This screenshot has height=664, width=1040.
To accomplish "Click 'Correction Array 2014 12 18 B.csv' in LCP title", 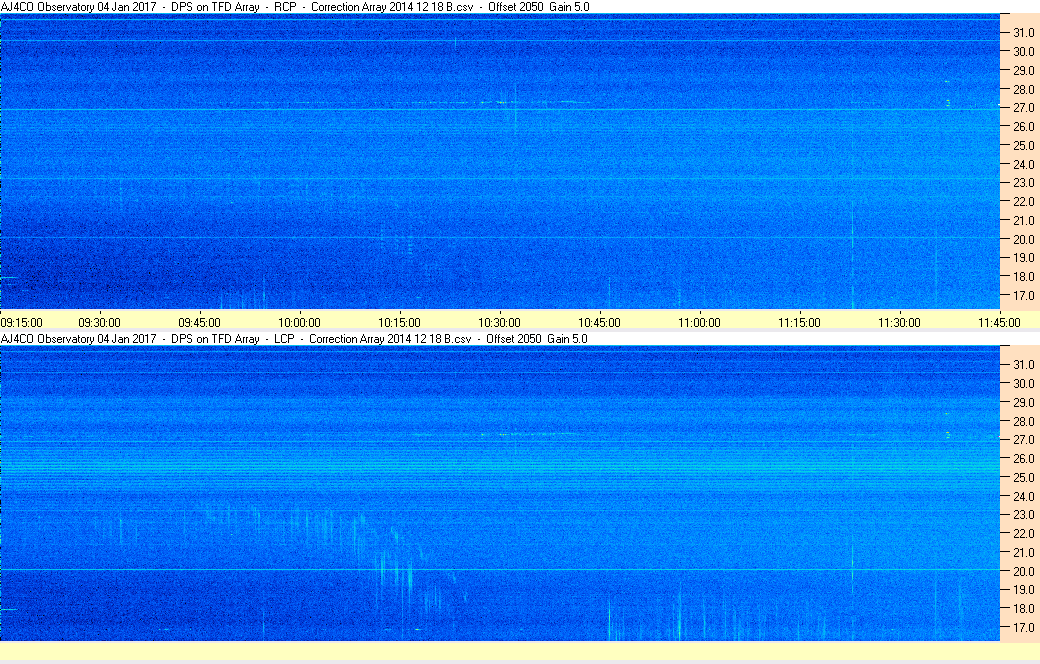I will [x=390, y=339].
